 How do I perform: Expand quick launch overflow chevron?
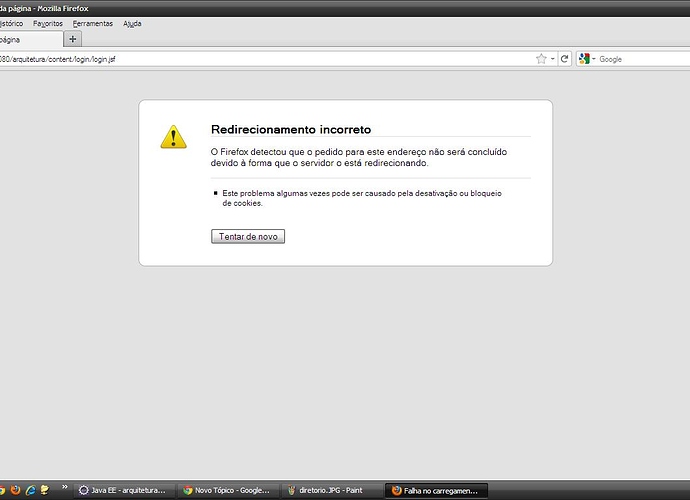(x=65, y=487)
